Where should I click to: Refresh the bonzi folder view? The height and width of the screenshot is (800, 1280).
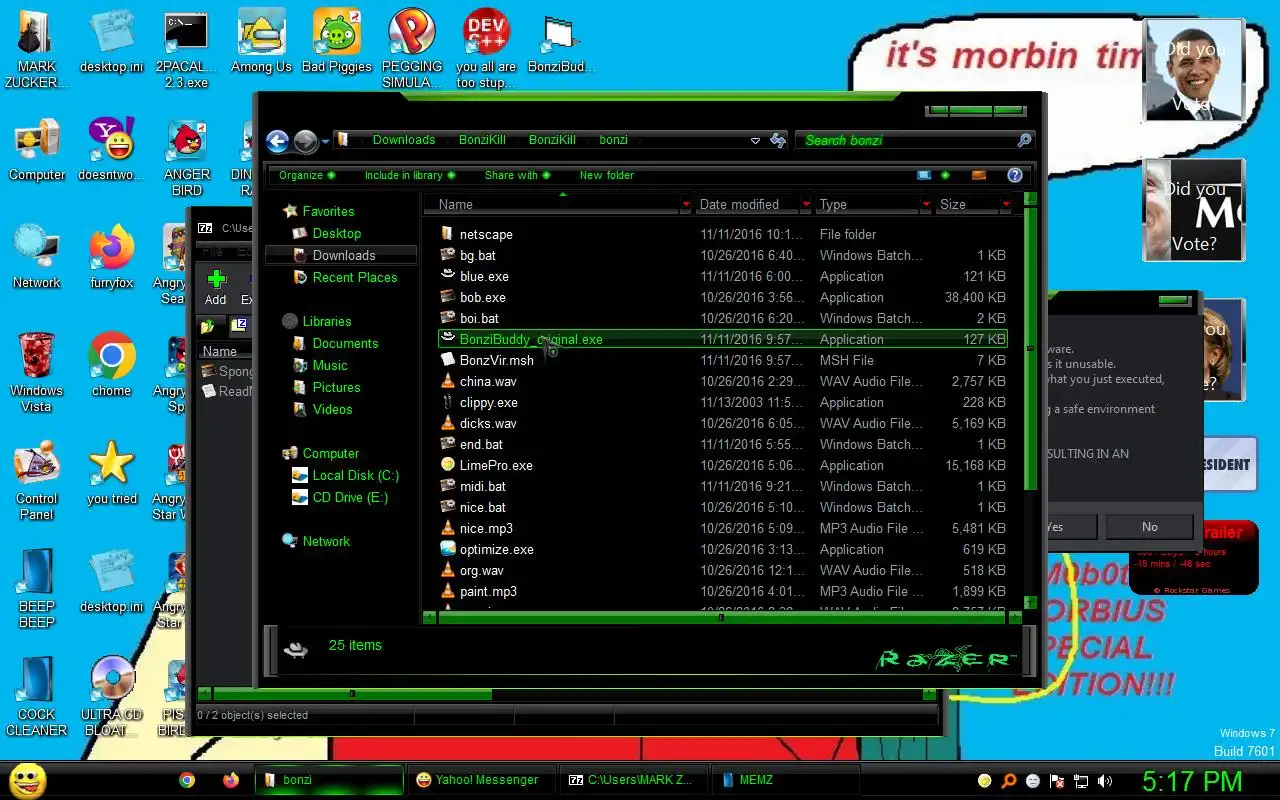[778, 141]
